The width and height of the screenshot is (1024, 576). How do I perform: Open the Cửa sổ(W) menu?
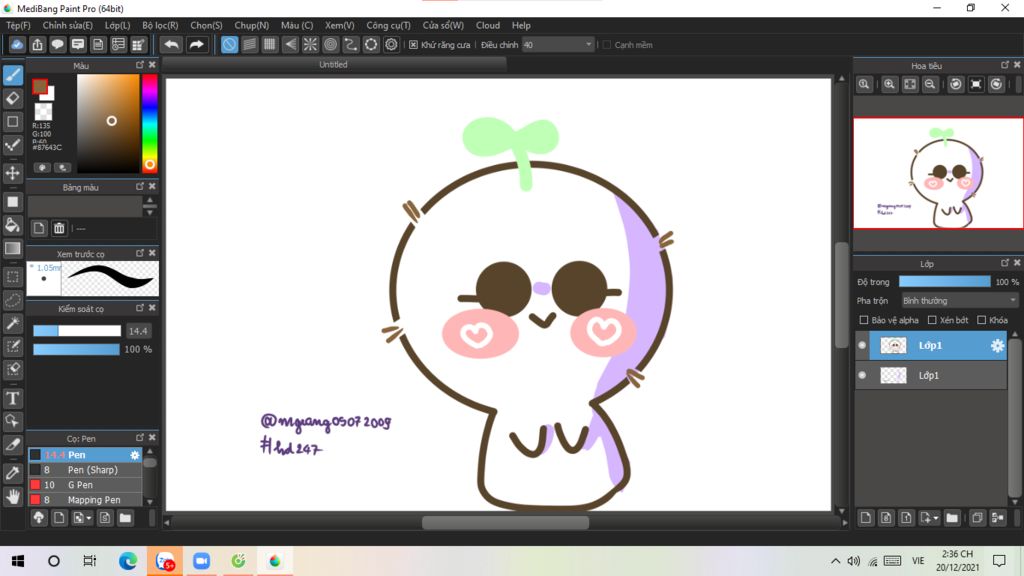[443, 25]
